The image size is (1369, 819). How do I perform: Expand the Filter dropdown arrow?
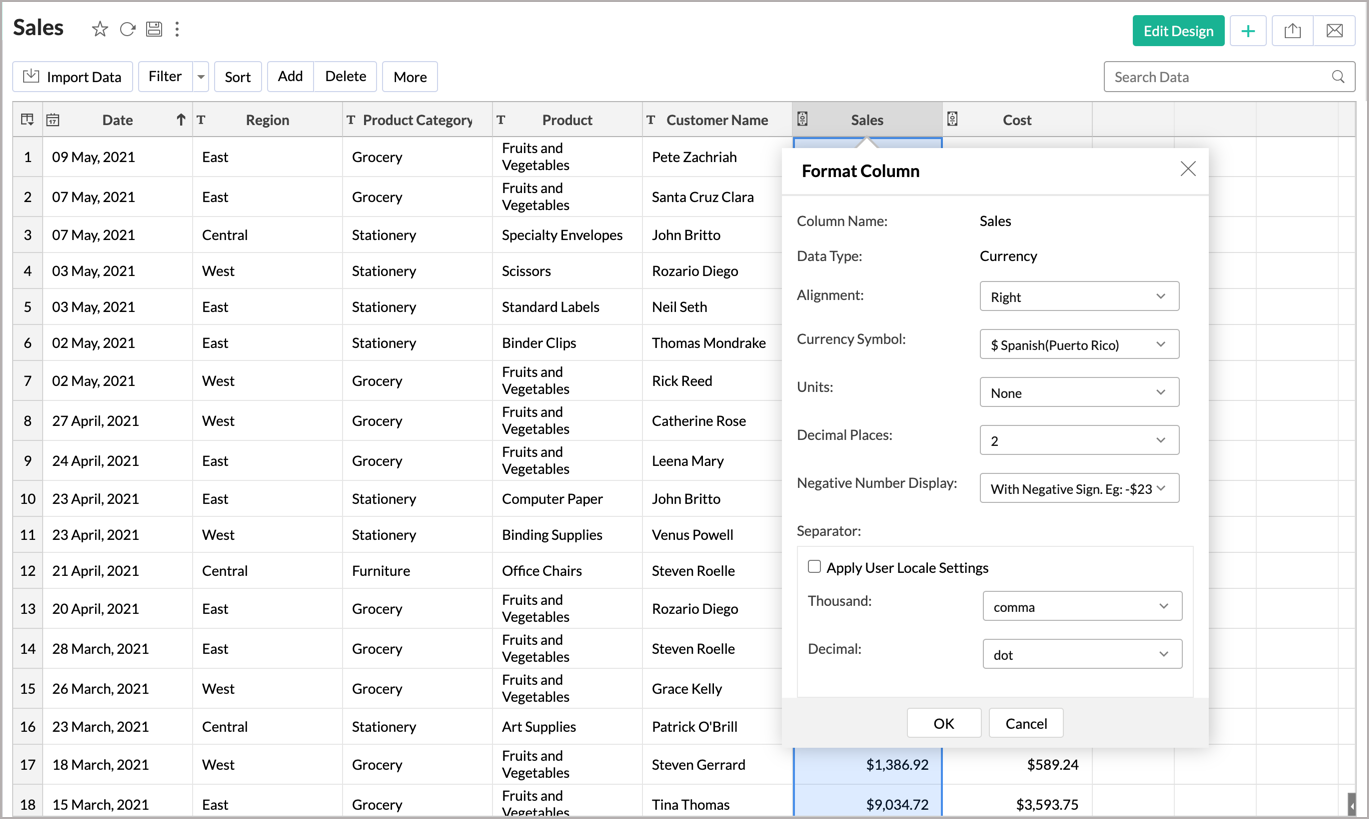pos(201,77)
